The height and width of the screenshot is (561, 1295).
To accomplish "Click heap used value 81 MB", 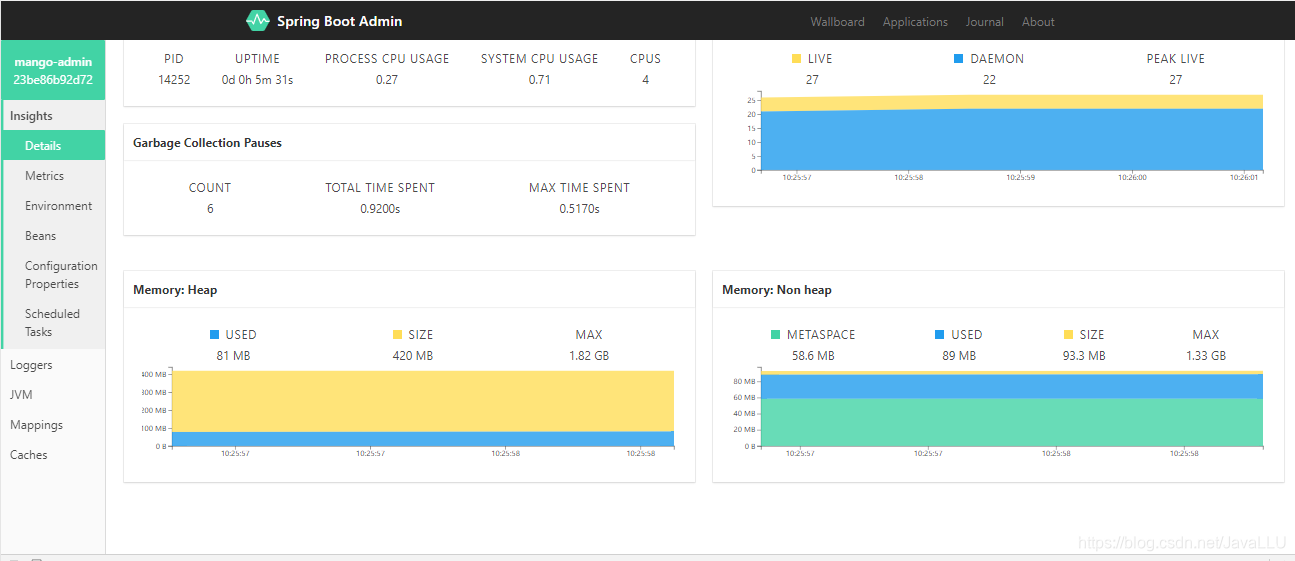I will tap(233, 356).
